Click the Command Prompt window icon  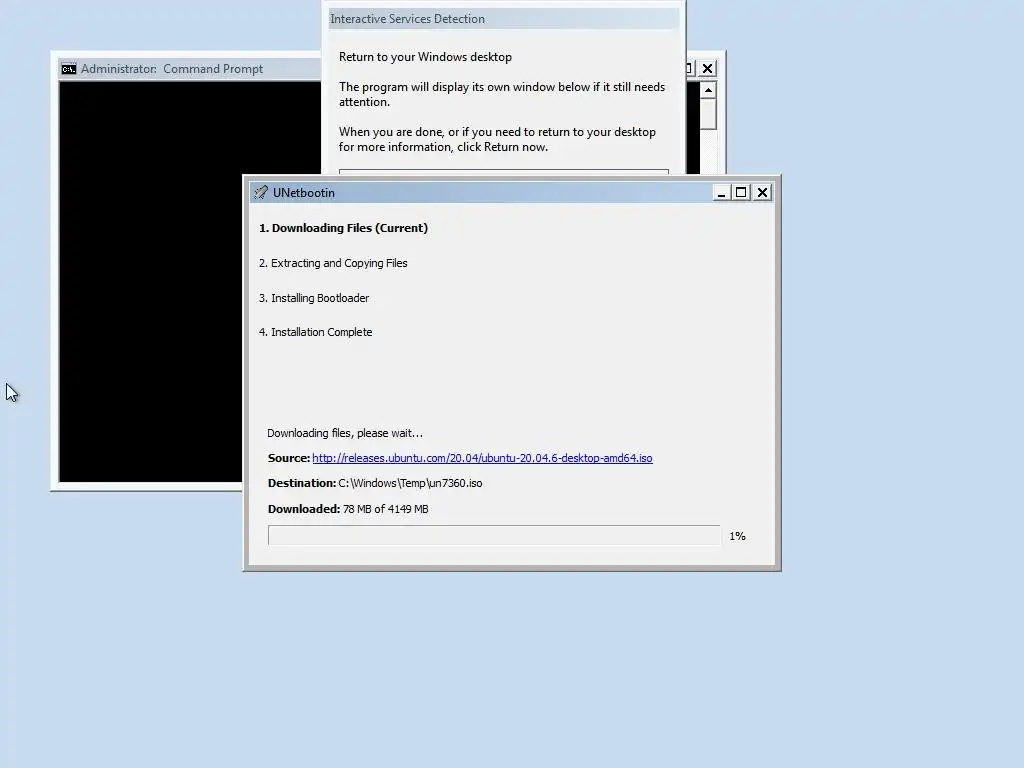click(69, 69)
